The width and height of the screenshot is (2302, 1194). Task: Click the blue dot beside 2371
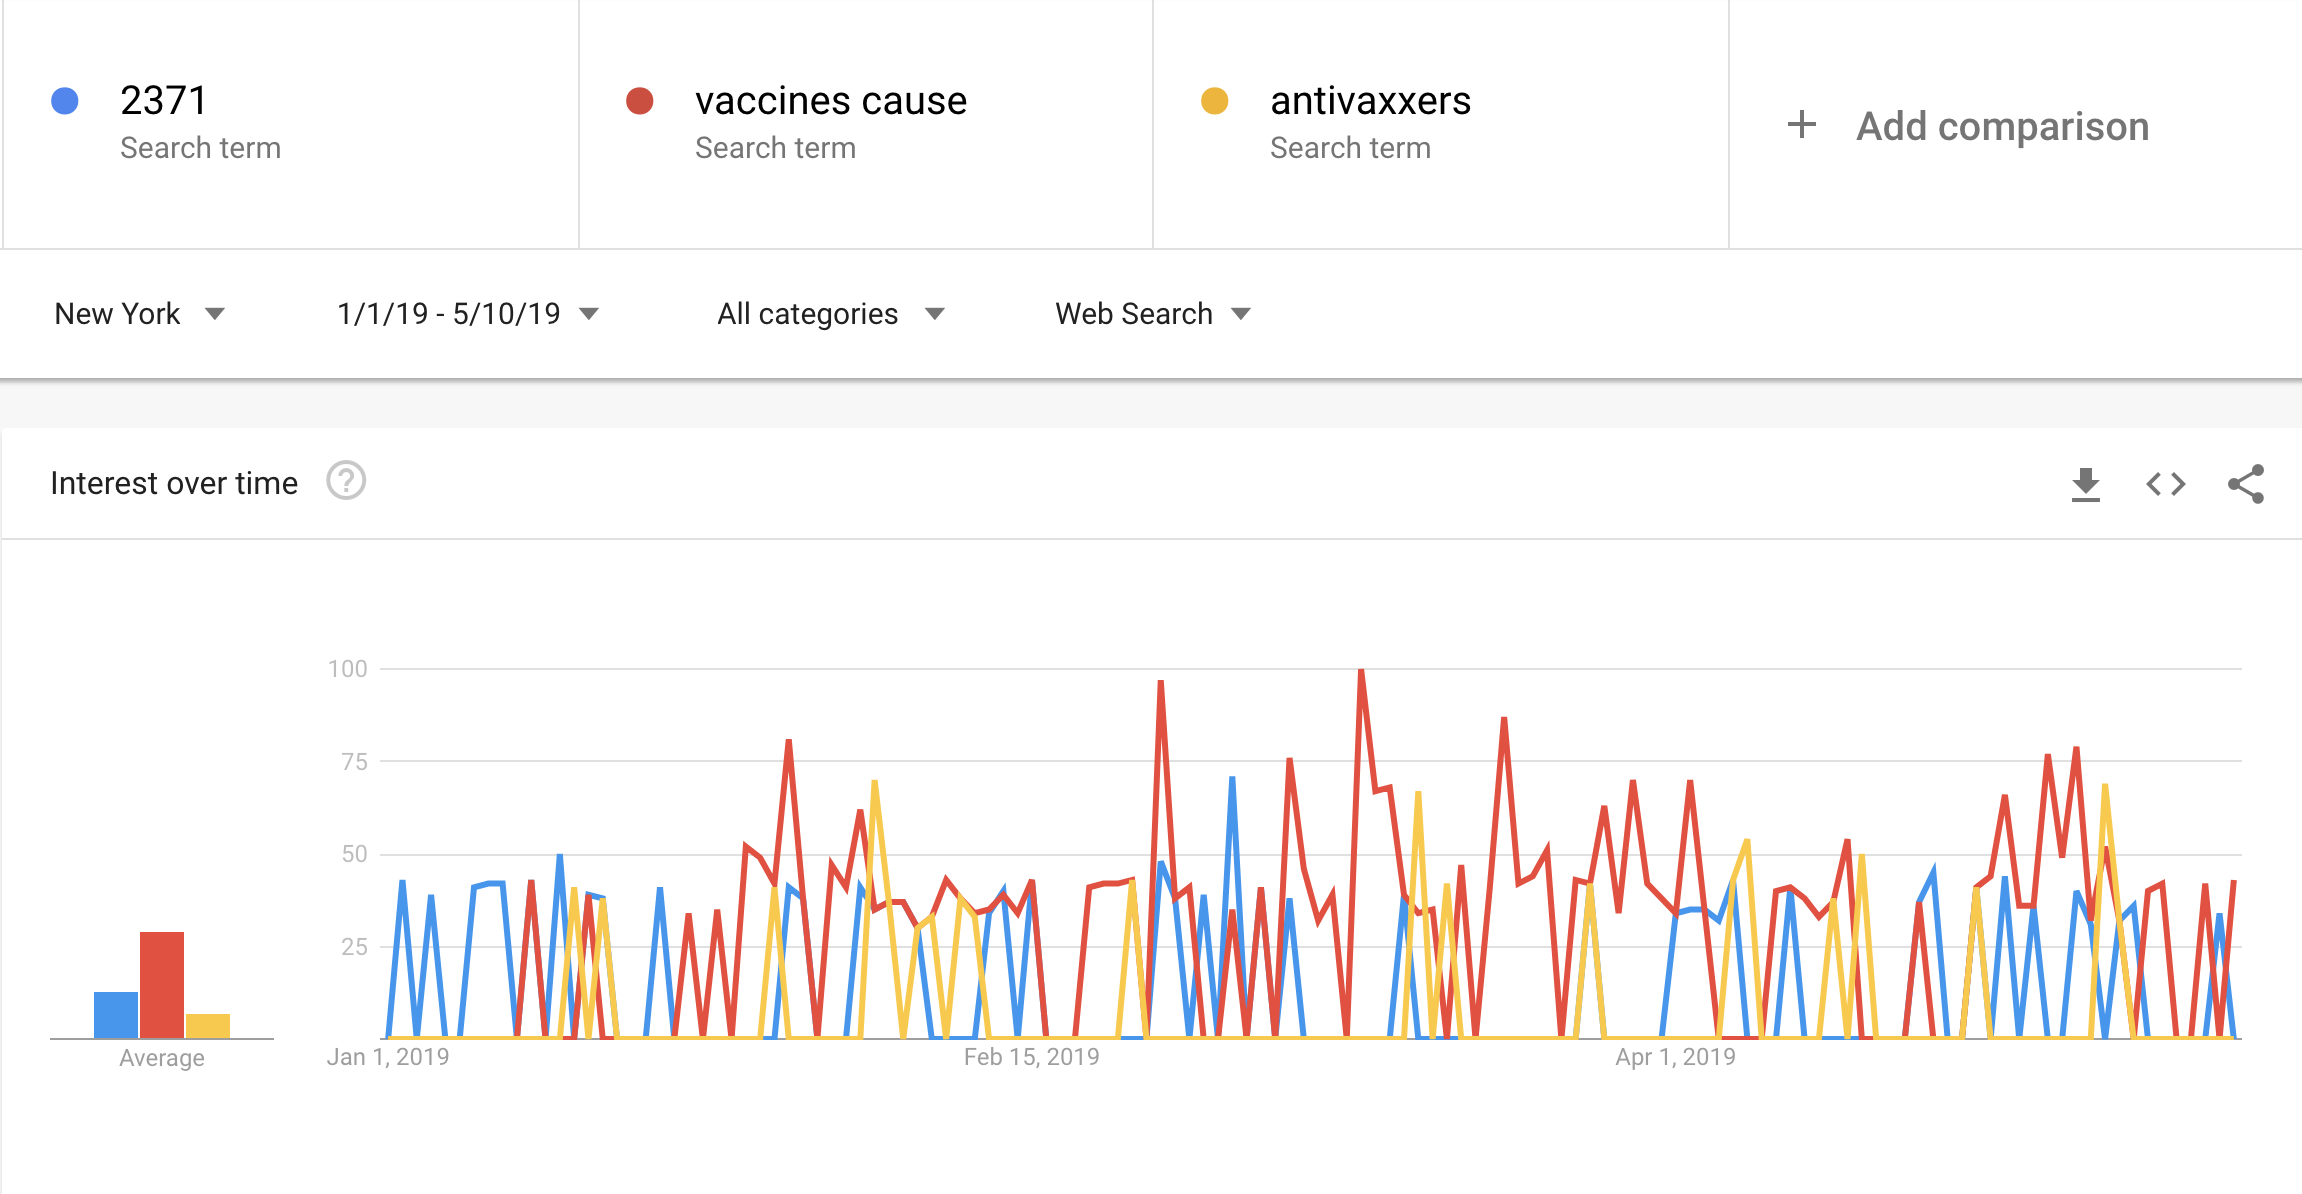(x=65, y=101)
